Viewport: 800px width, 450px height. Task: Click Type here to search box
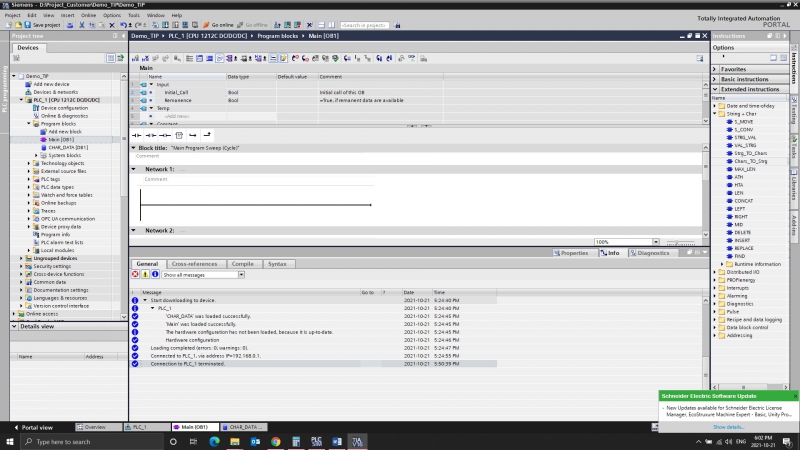click(92, 441)
